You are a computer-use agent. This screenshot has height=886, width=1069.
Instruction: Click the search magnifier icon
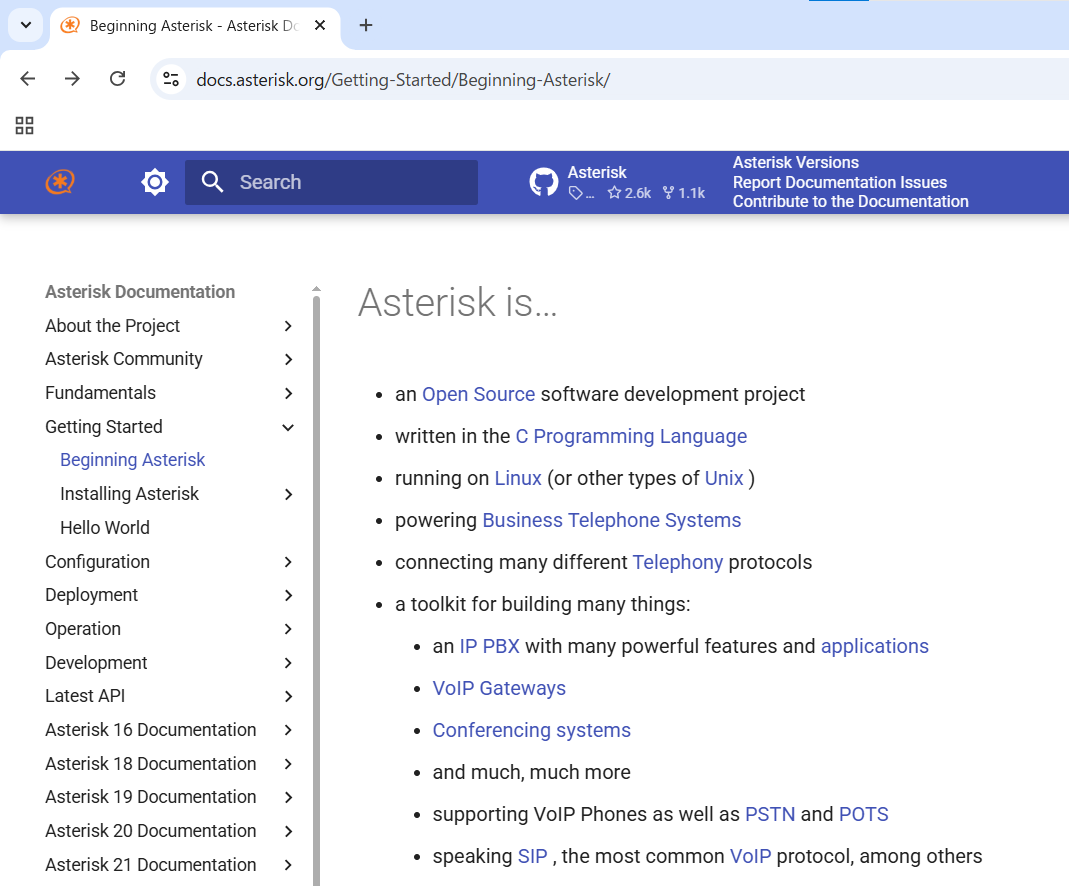point(212,182)
